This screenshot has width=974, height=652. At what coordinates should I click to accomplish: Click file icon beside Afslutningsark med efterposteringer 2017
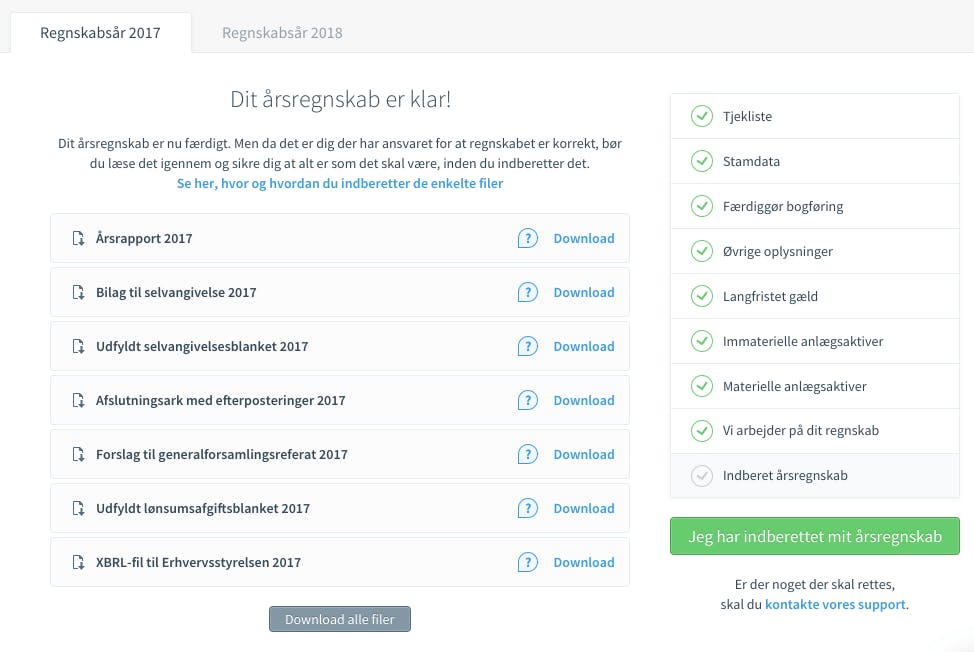coord(78,401)
